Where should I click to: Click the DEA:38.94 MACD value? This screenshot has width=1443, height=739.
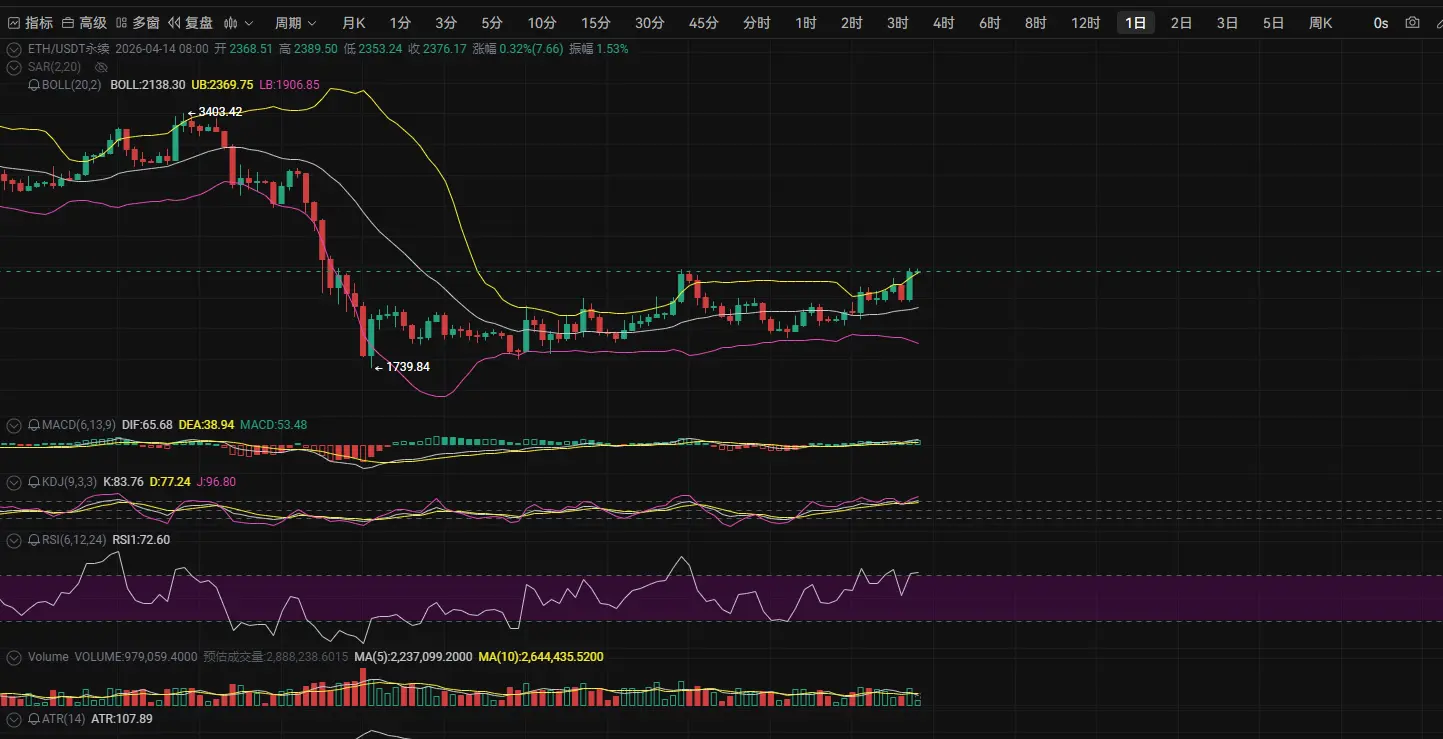[206, 425]
